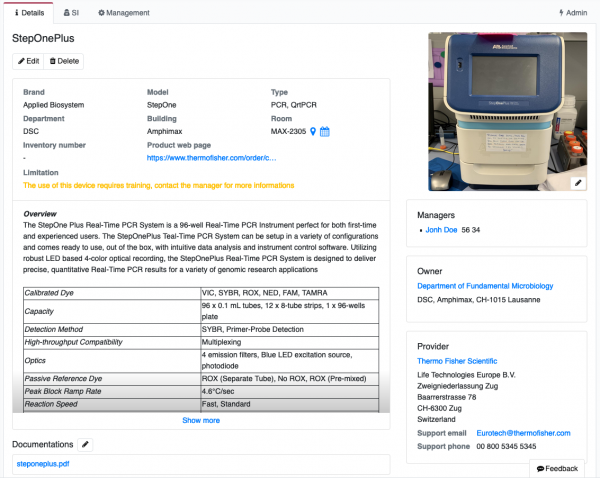This screenshot has height=478, width=600.
Task: Edit documentations with the pencil icon
Action: click(85, 444)
